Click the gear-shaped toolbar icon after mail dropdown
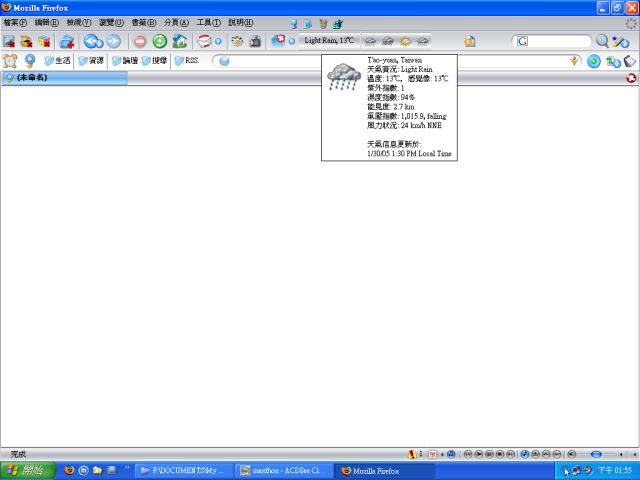 tap(237, 42)
